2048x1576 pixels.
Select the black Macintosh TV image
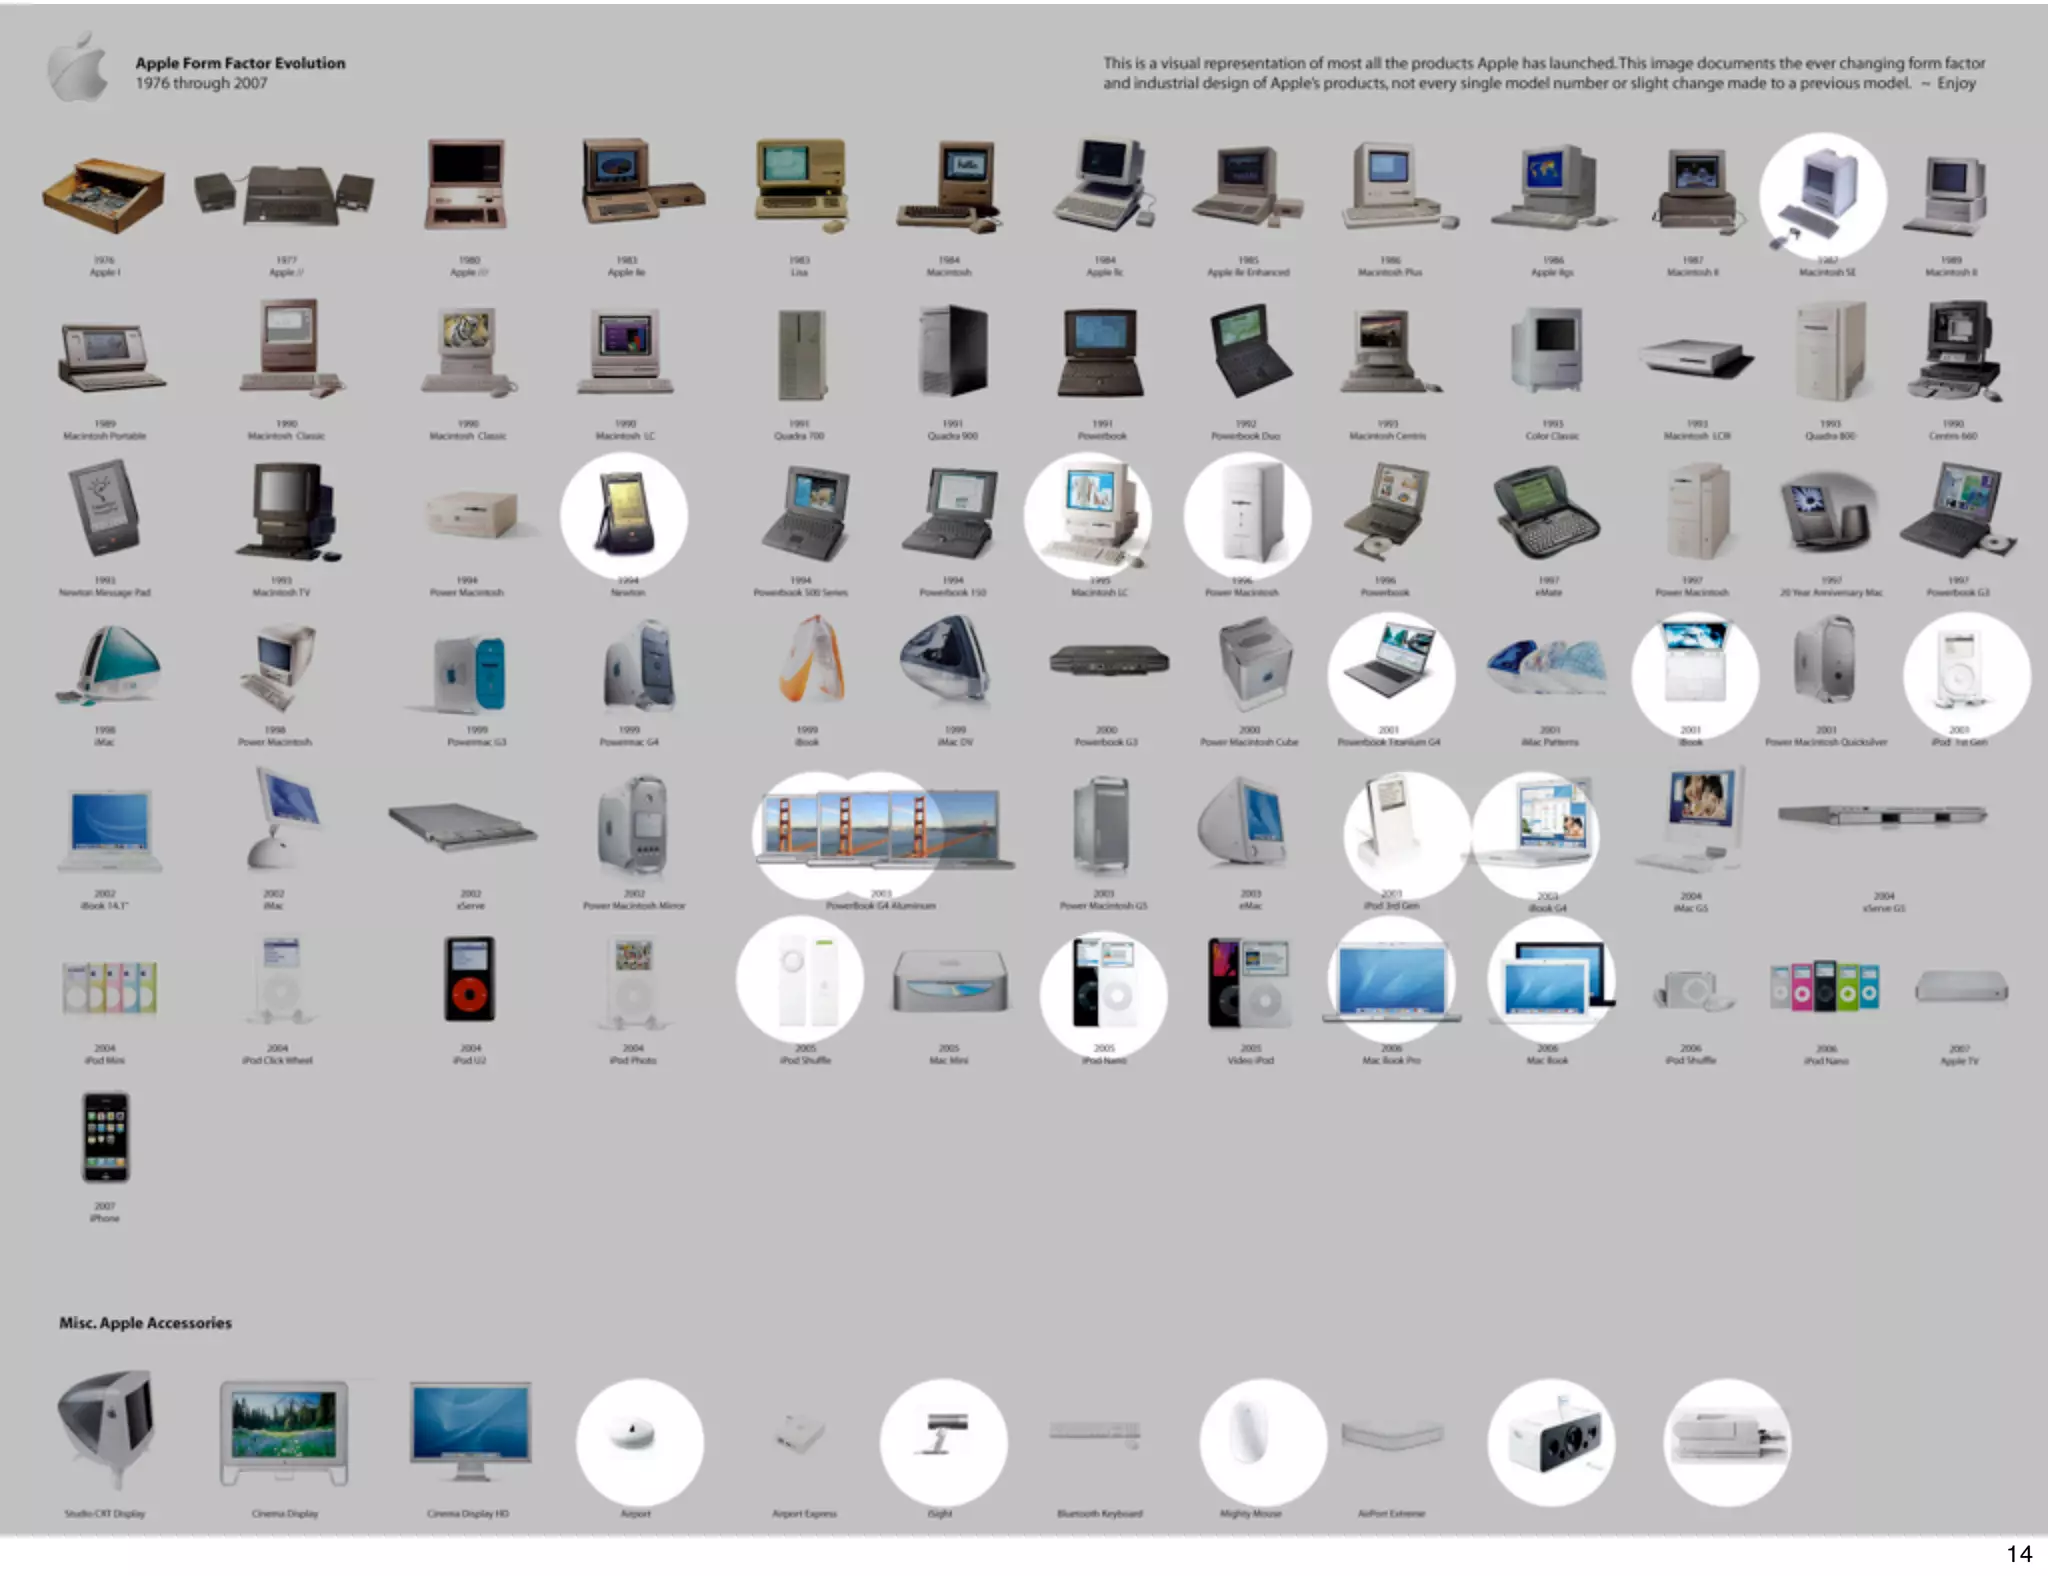(287, 512)
